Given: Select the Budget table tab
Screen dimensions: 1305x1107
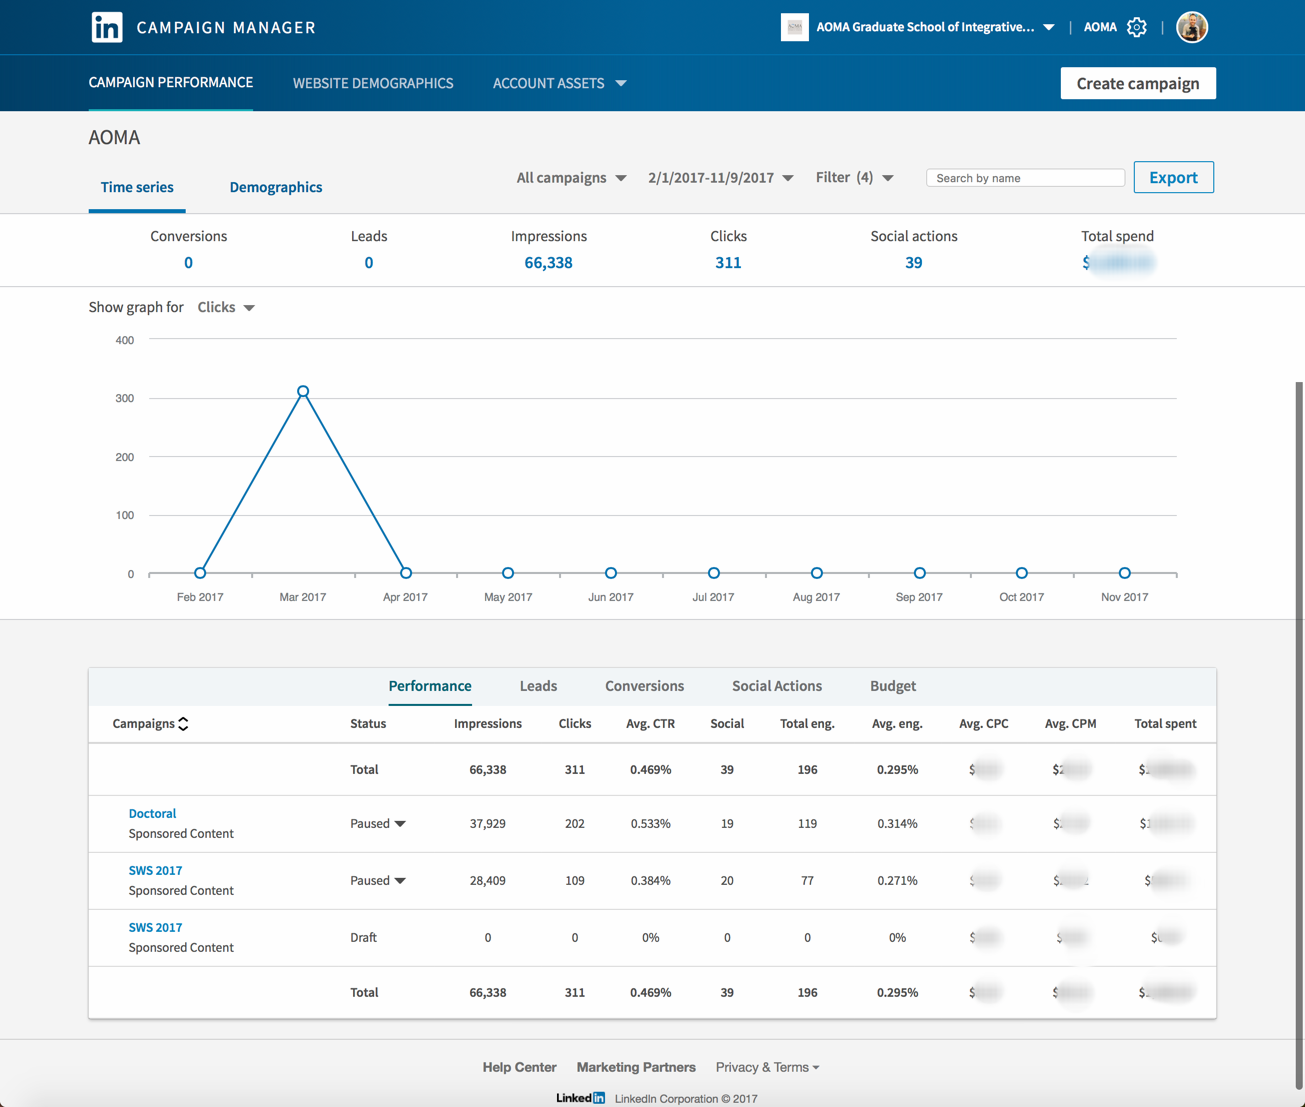Looking at the screenshot, I should pos(893,686).
